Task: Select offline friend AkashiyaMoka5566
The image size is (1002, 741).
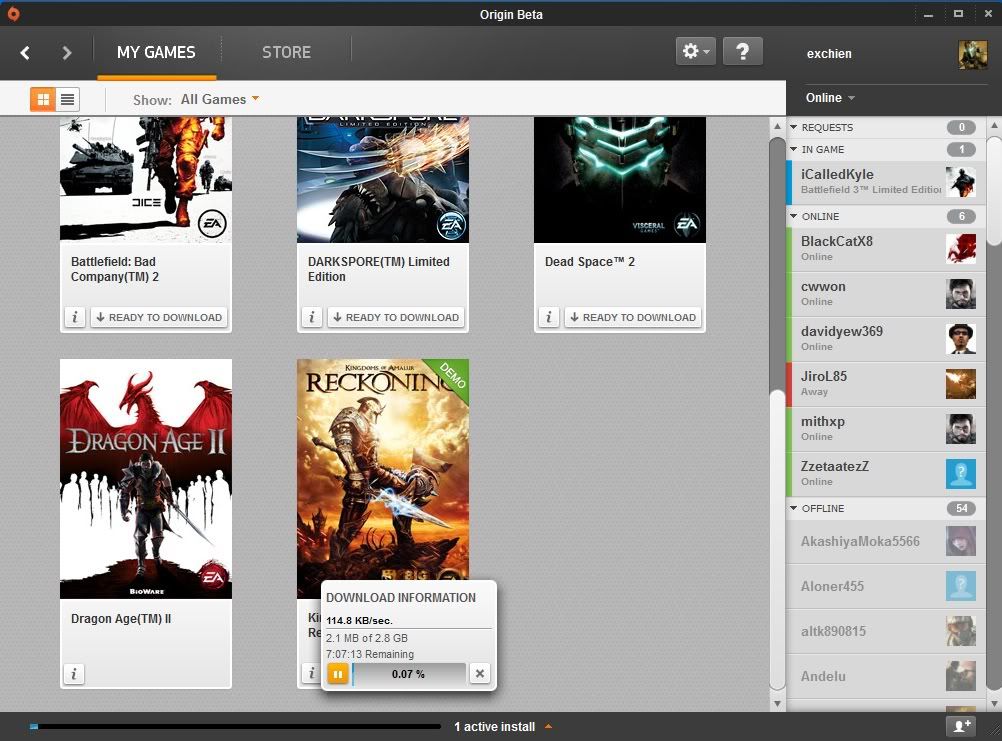Action: (x=885, y=542)
